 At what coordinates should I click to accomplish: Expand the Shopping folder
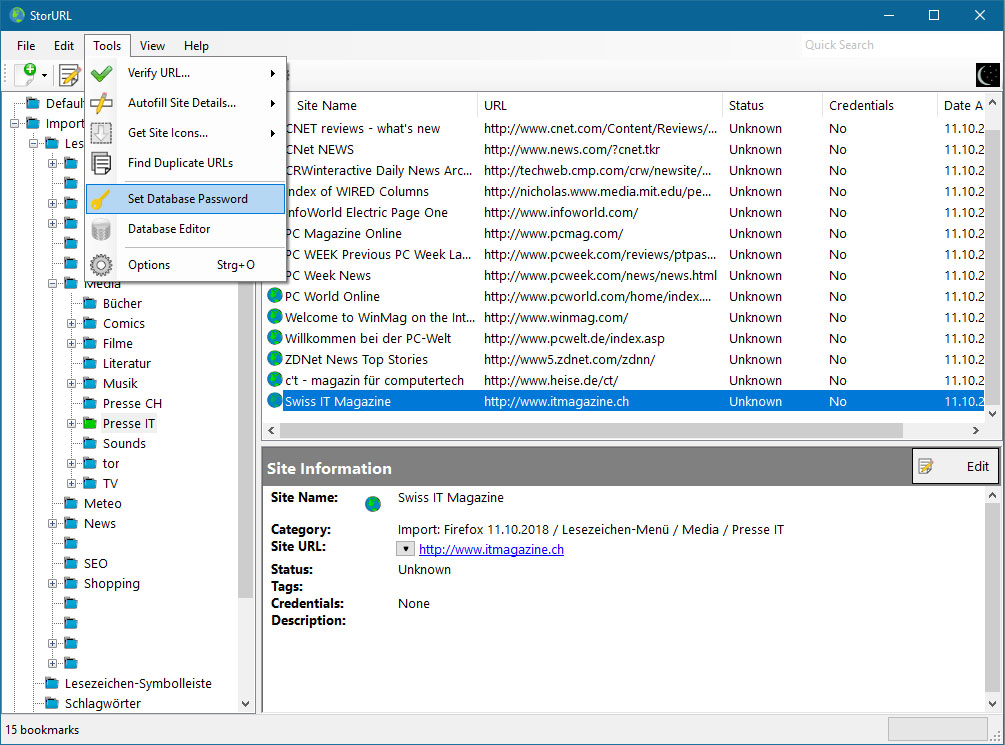click(x=53, y=583)
